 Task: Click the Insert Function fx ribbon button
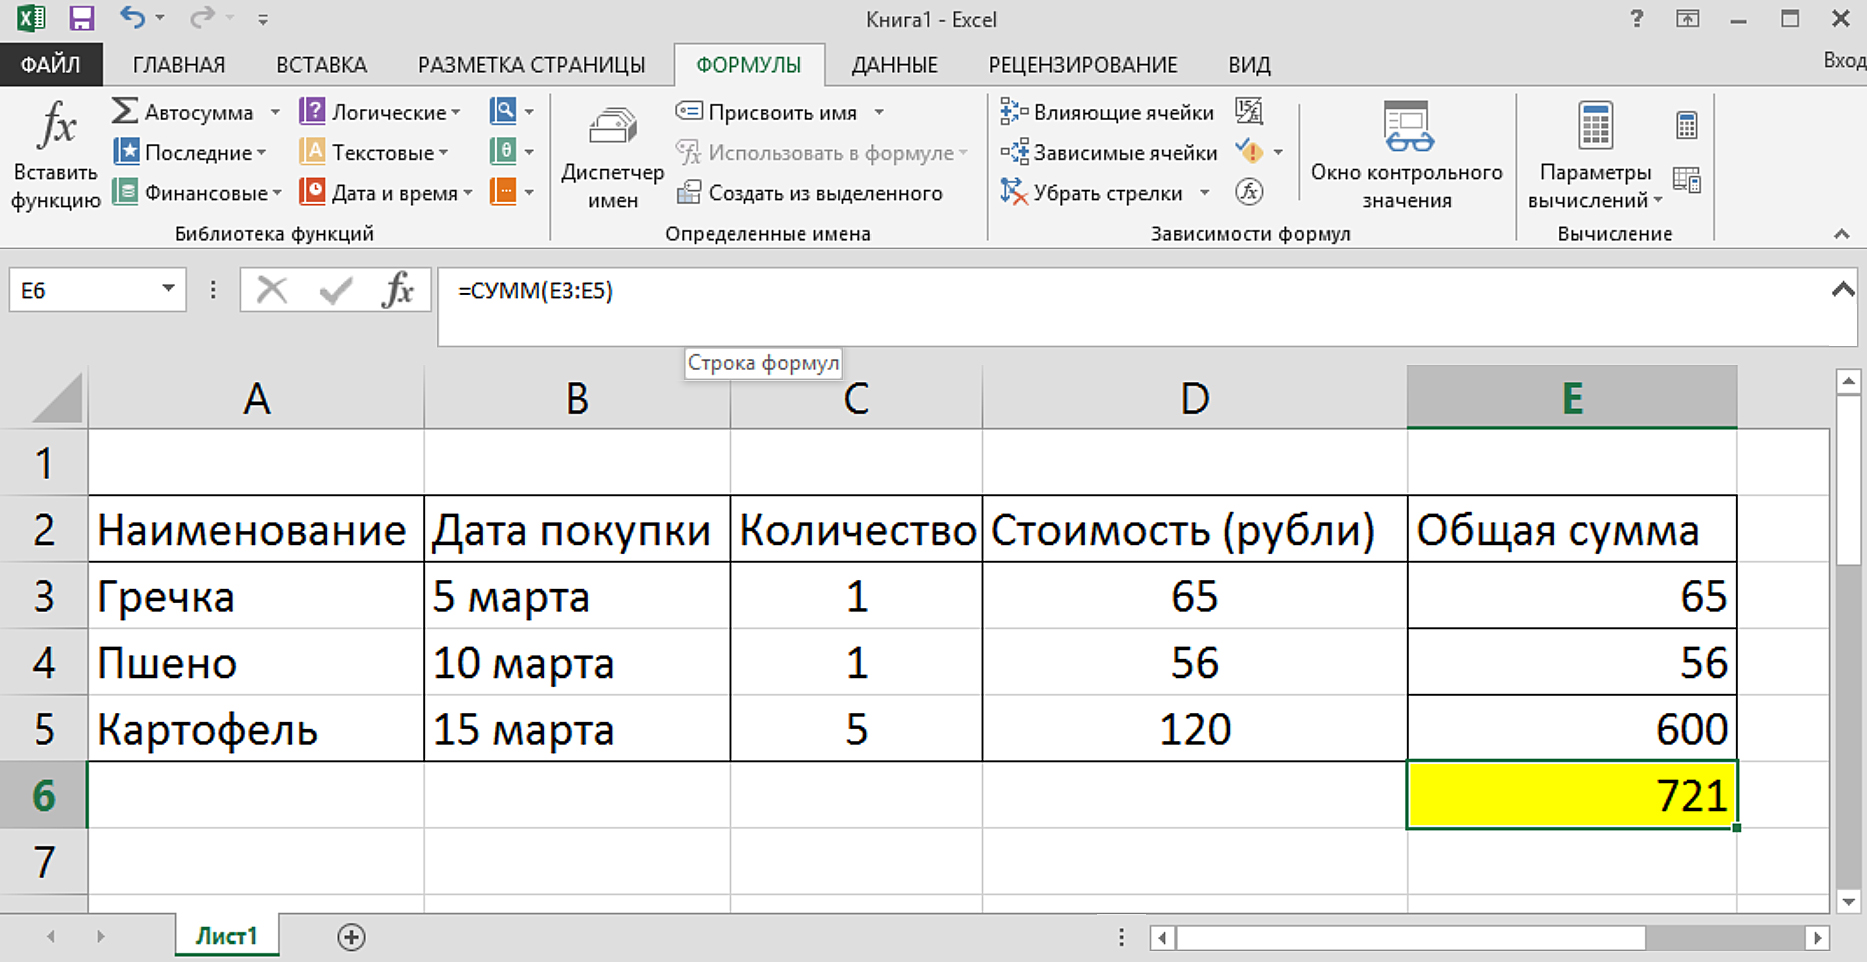[55, 155]
